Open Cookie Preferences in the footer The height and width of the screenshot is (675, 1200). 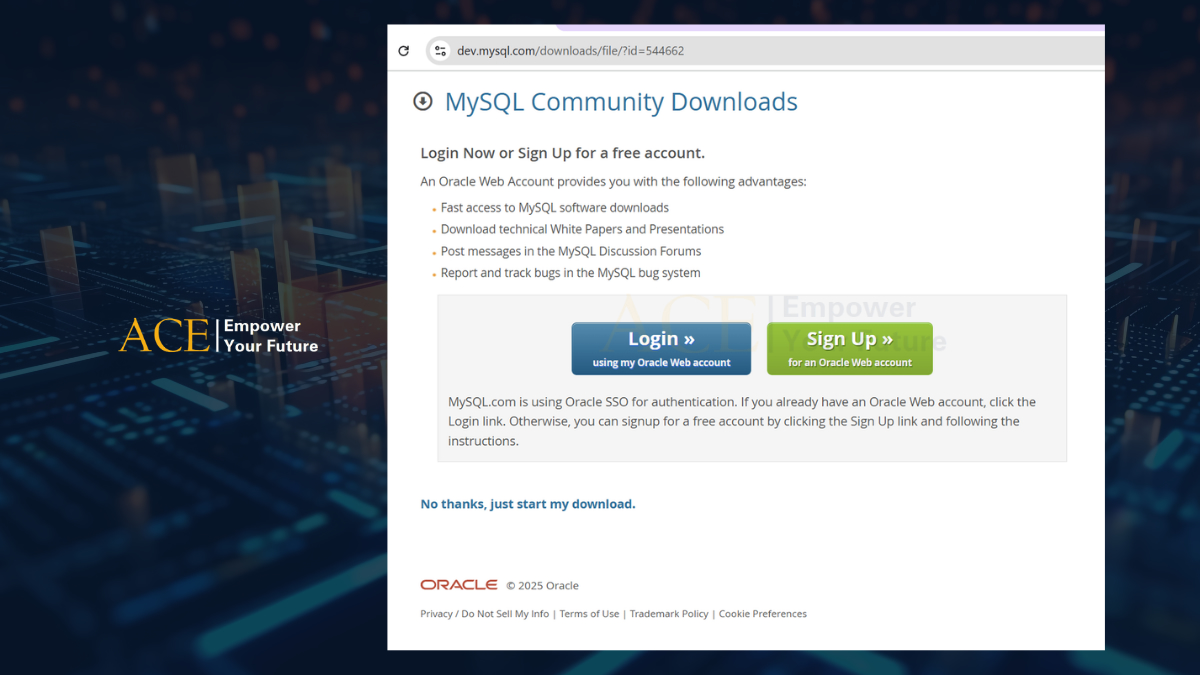[762, 614]
